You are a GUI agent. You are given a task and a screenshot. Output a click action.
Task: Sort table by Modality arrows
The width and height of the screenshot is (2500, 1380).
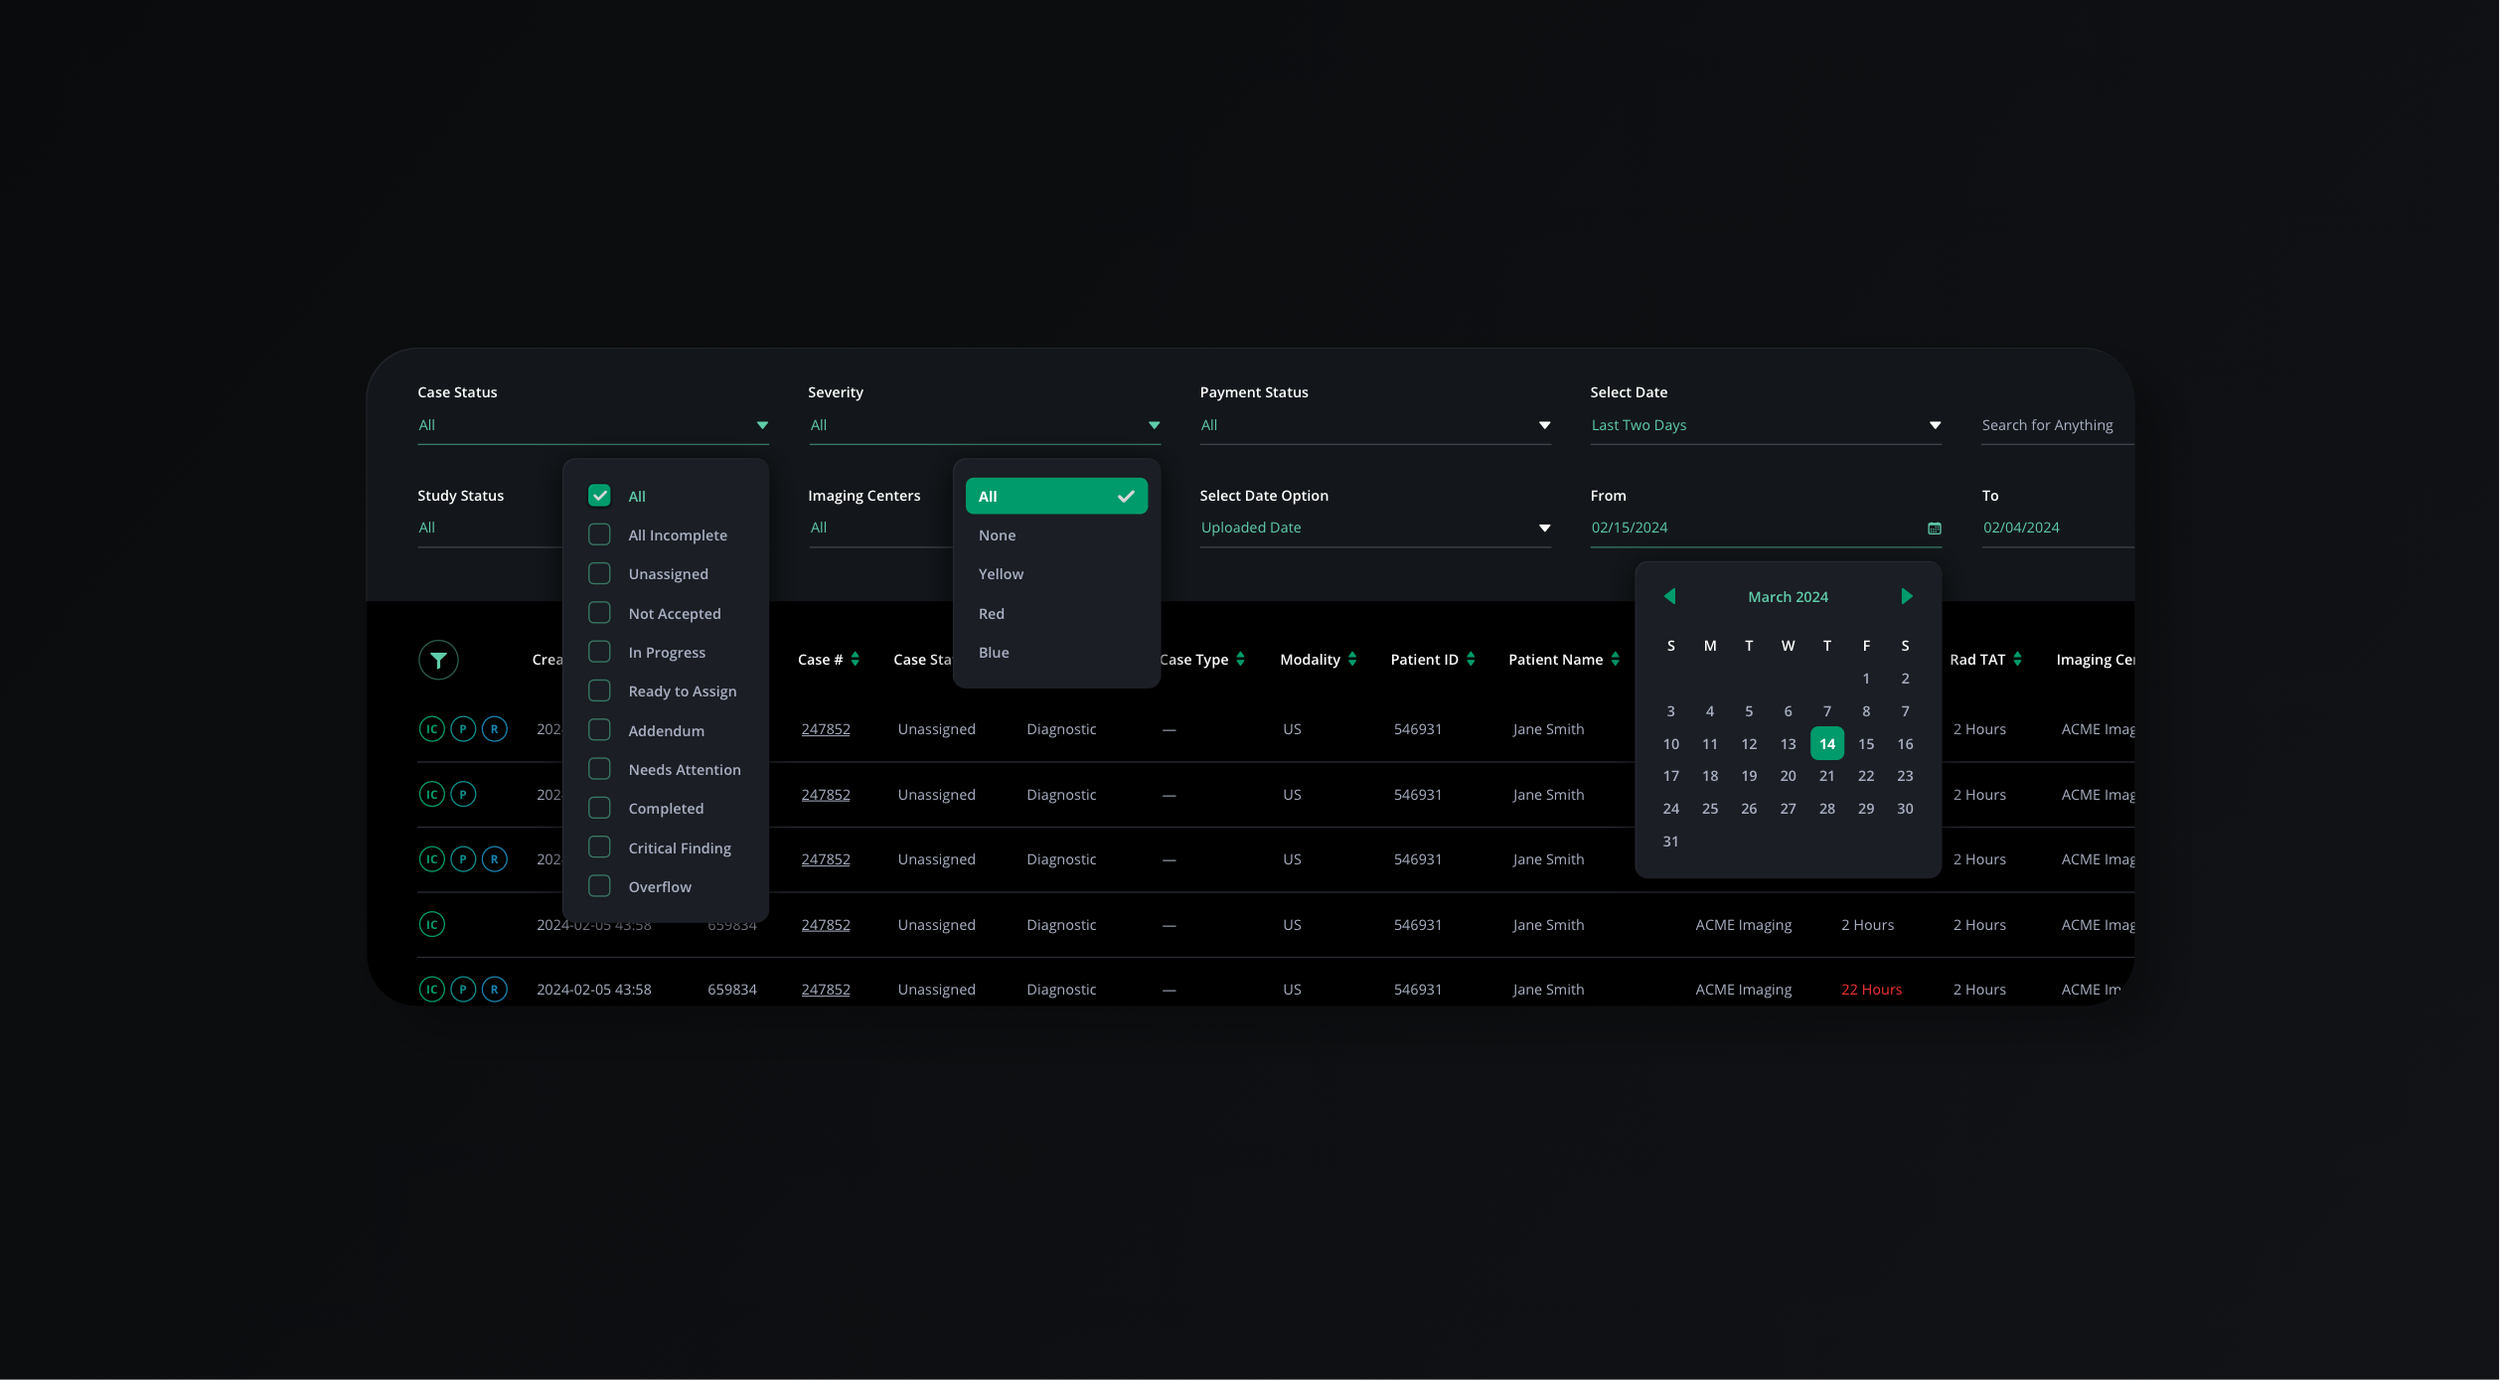(x=1352, y=659)
